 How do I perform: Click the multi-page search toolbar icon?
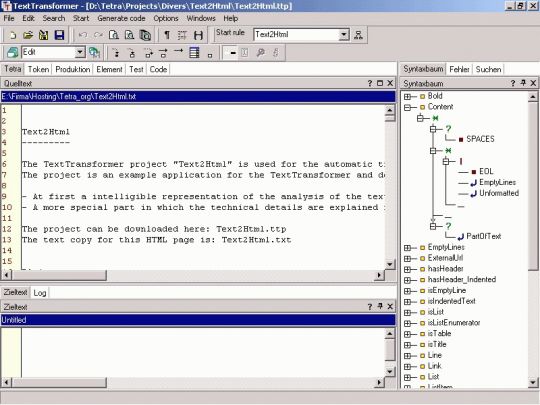pyautogui.click(x=145, y=35)
